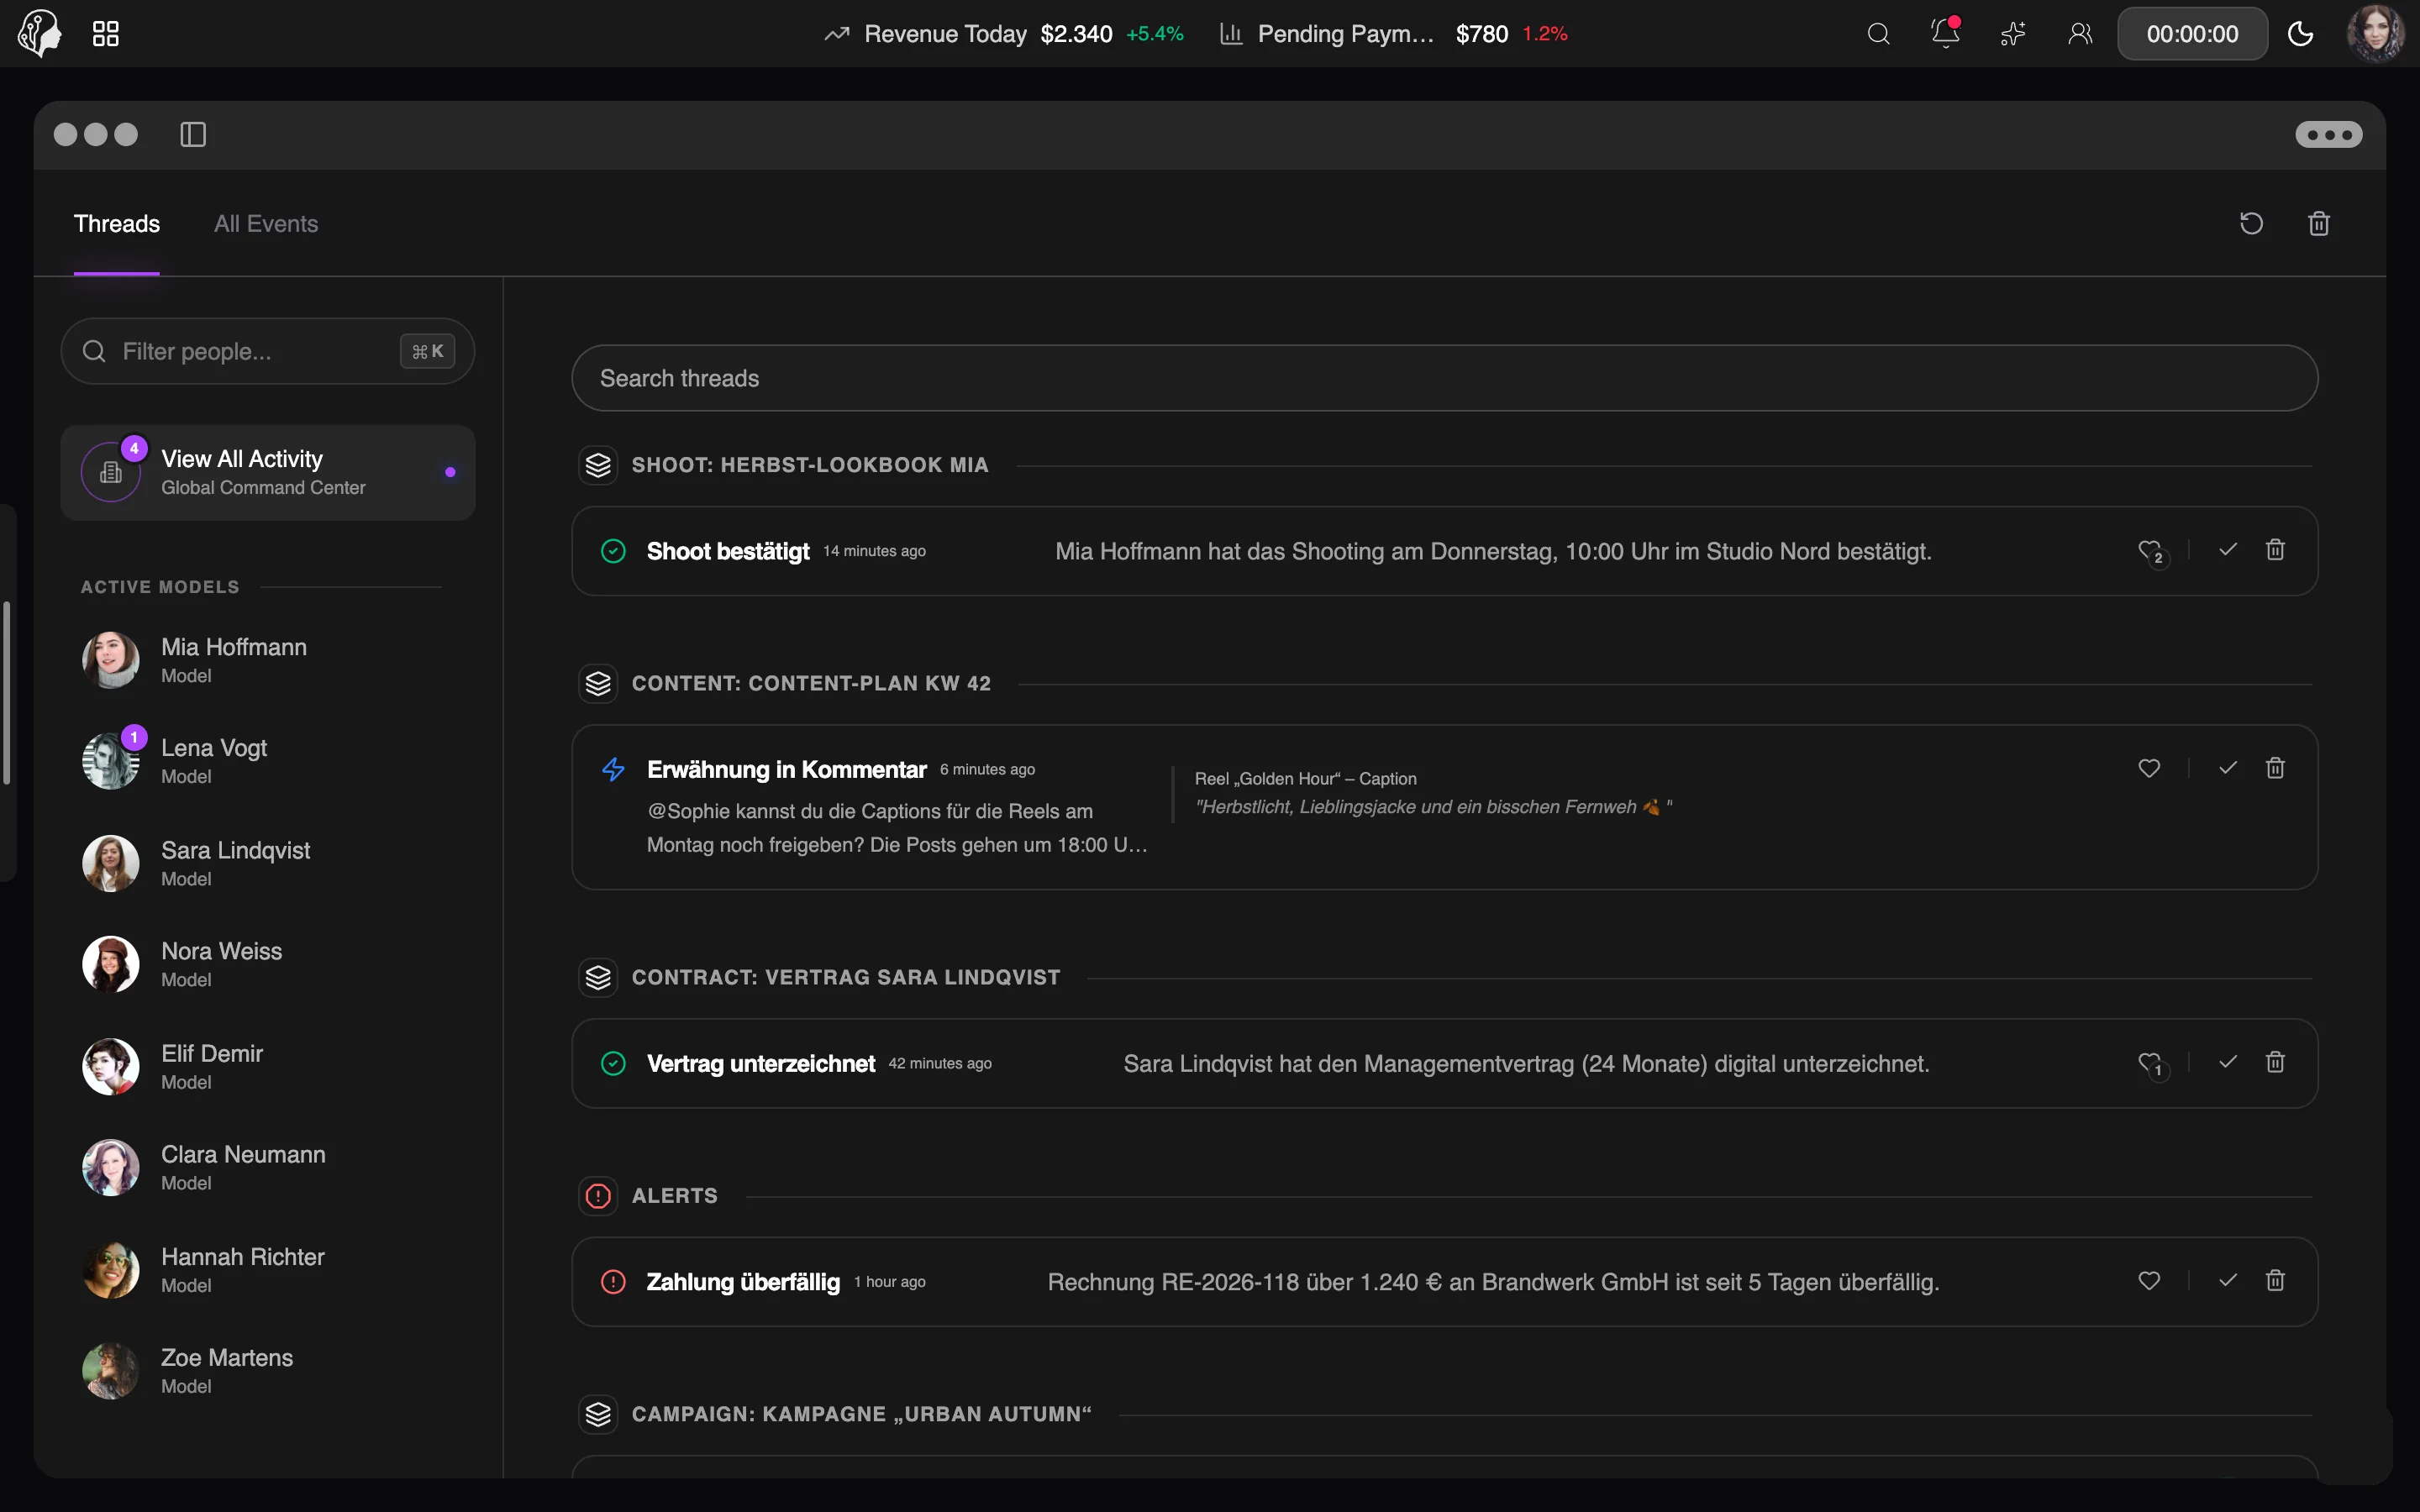Screen dimensions: 2420x1512
Task: Mark Erwähnung in Kommentar as done
Action: [2228, 768]
